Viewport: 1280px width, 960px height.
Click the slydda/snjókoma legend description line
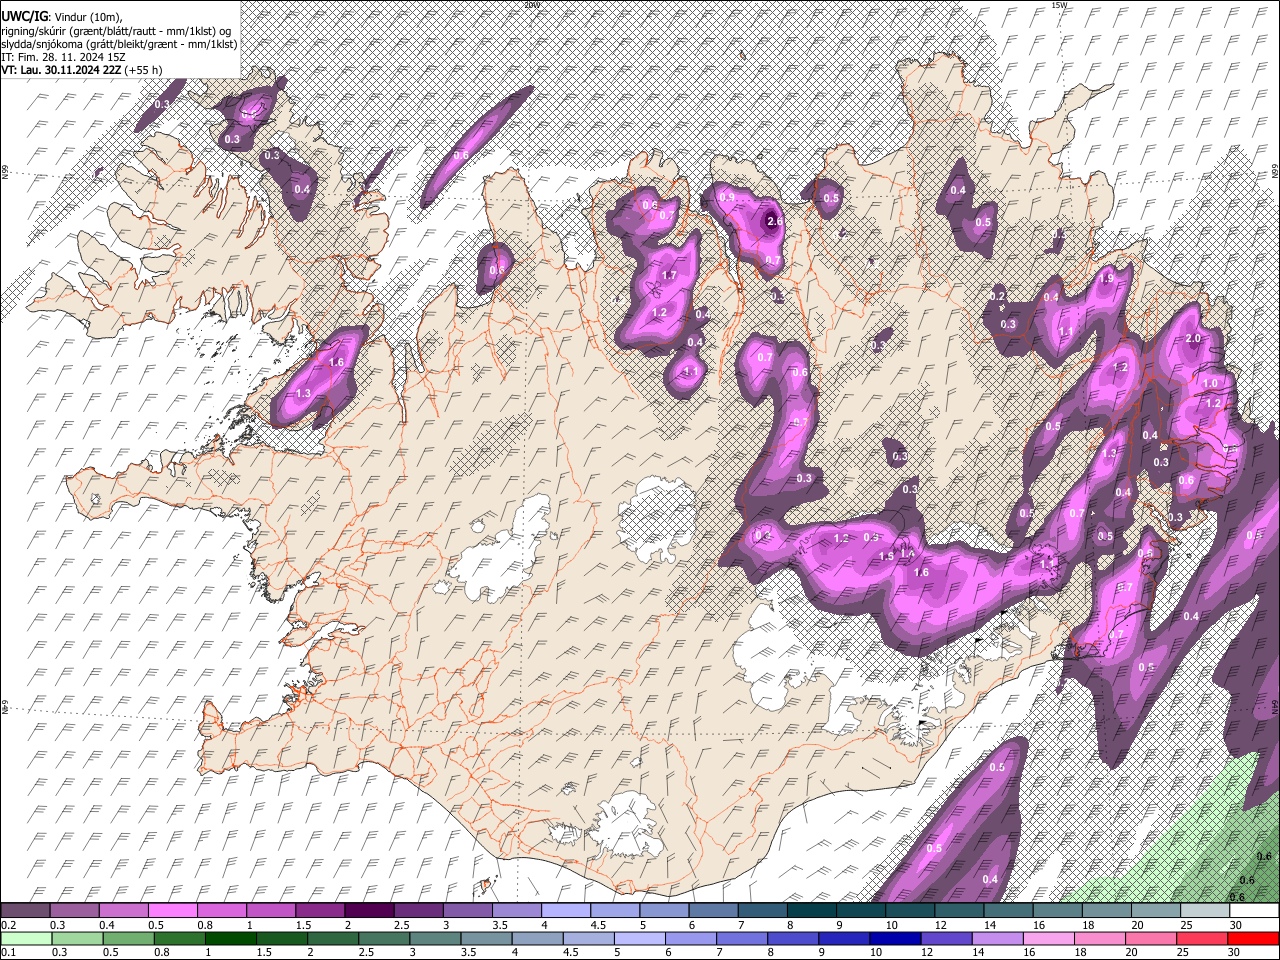119,44
